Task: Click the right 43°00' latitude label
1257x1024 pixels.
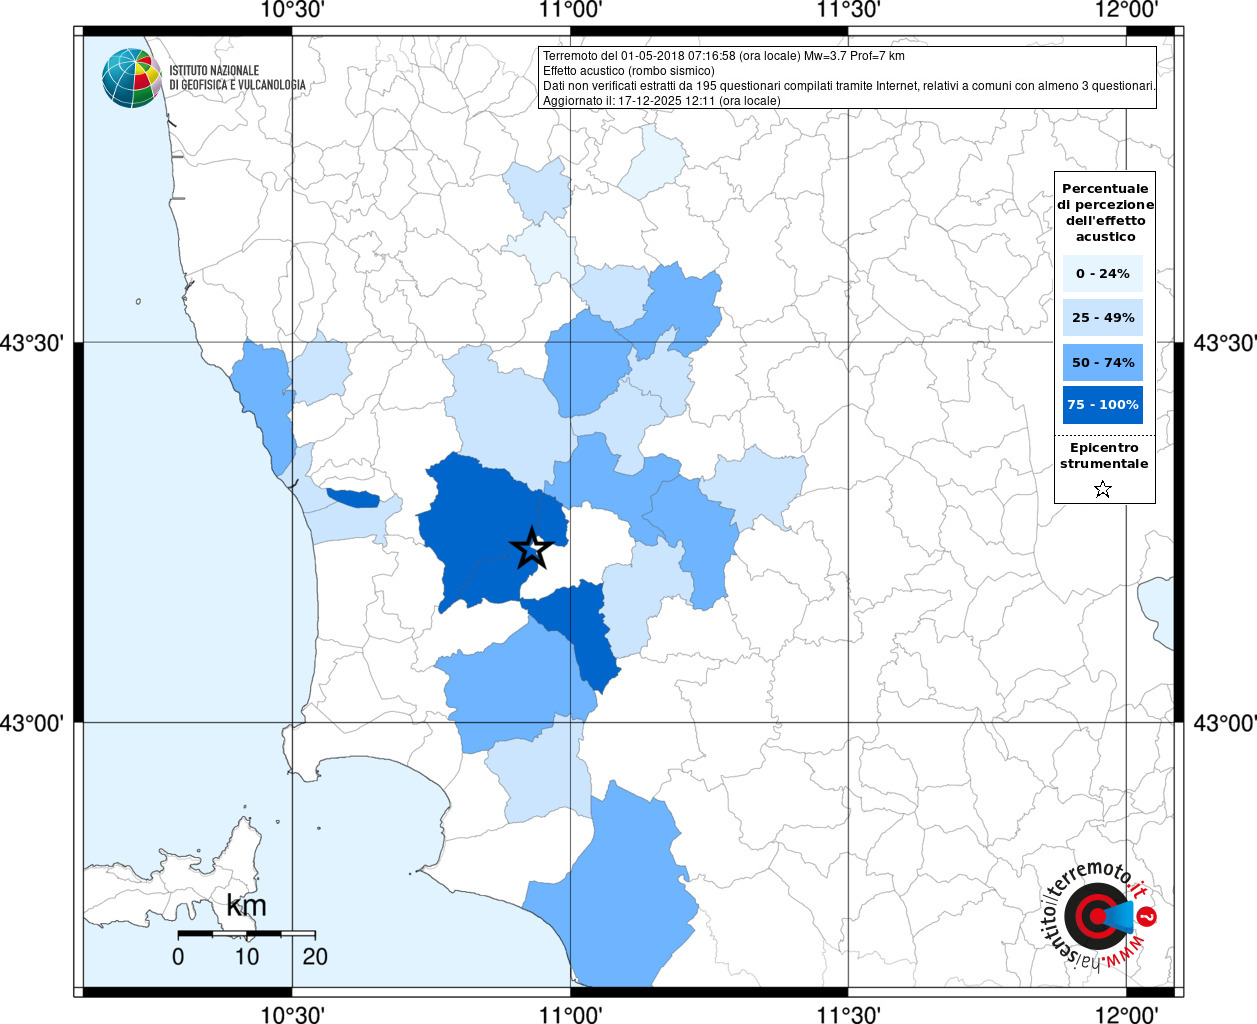Action: click(1225, 722)
